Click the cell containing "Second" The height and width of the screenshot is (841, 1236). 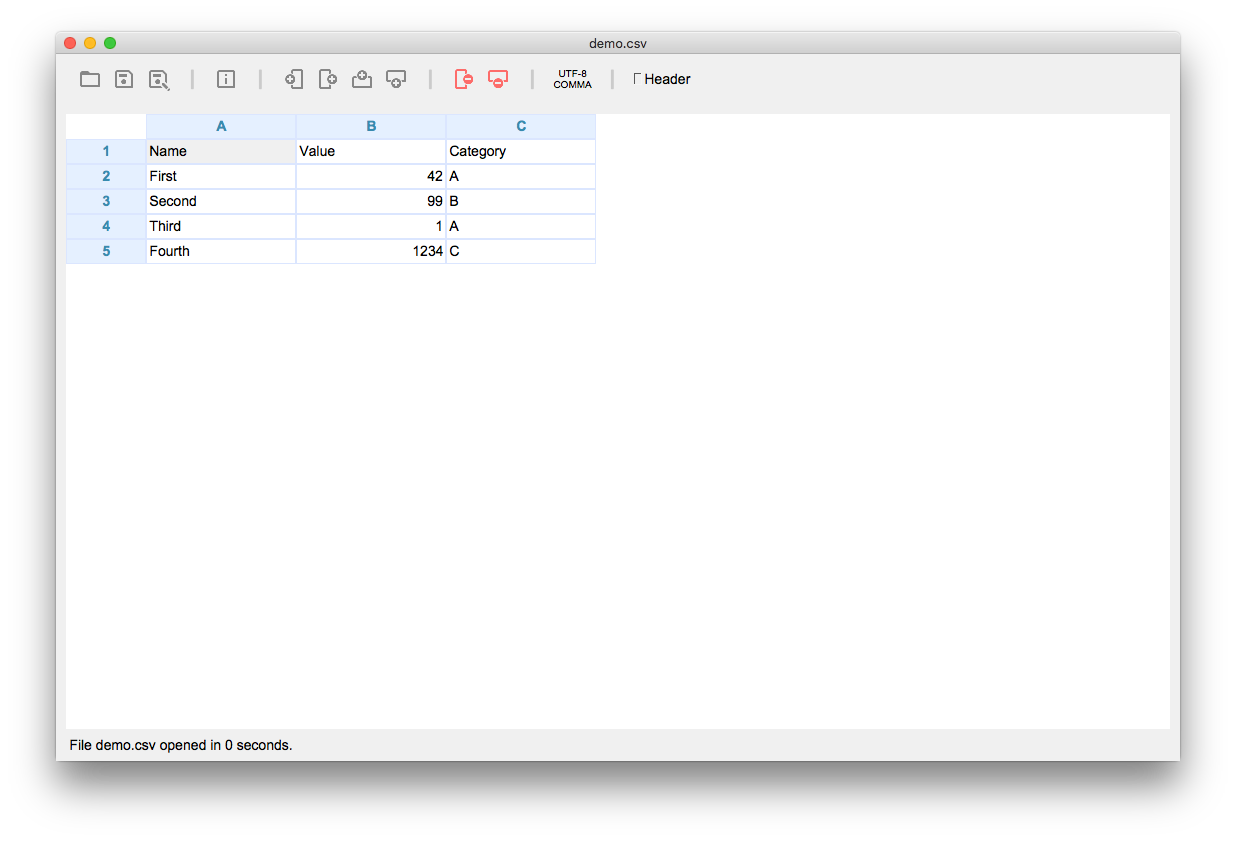coord(221,201)
